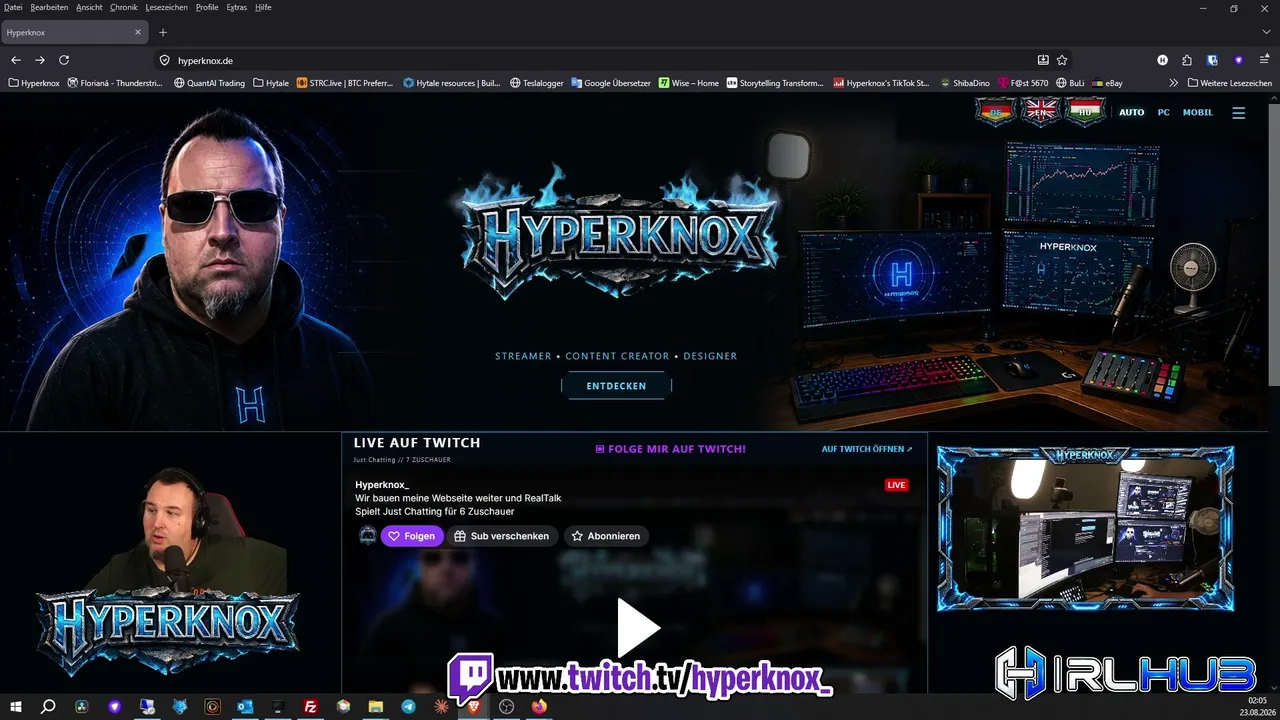Open the Windows Start menu
This screenshot has height=720, width=1280.
click(x=16, y=707)
